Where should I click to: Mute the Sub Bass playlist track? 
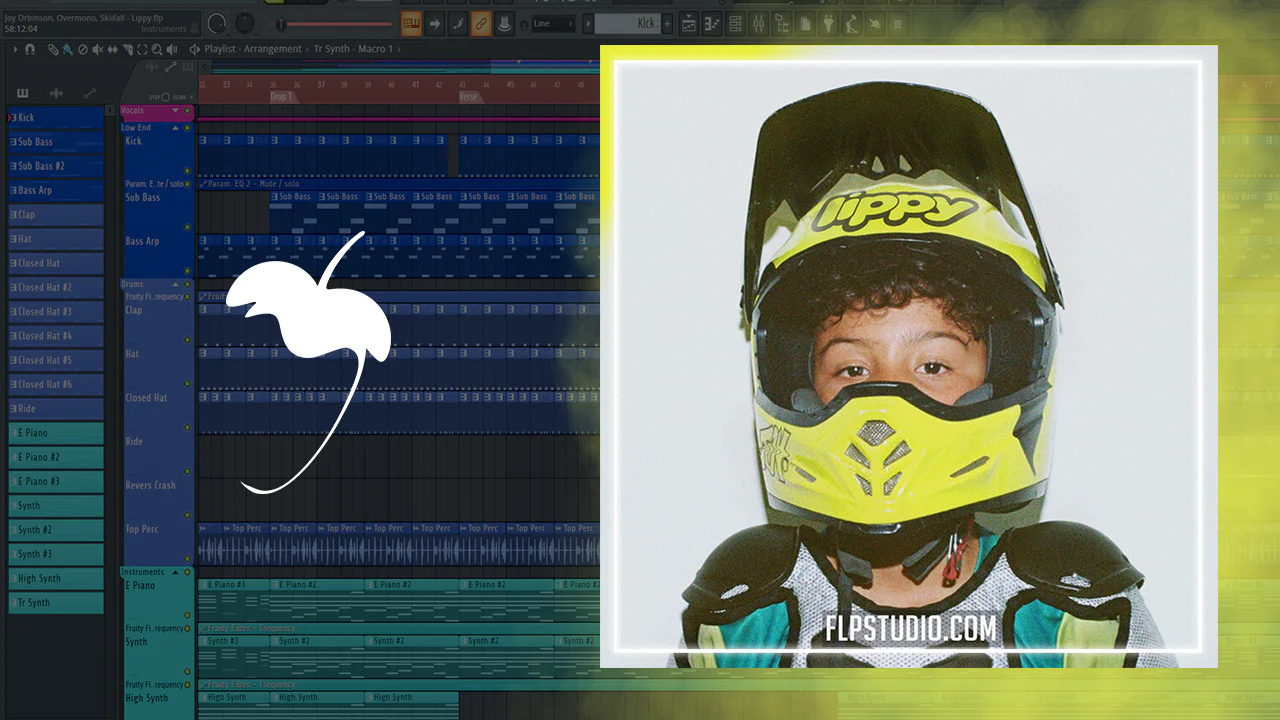187,227
